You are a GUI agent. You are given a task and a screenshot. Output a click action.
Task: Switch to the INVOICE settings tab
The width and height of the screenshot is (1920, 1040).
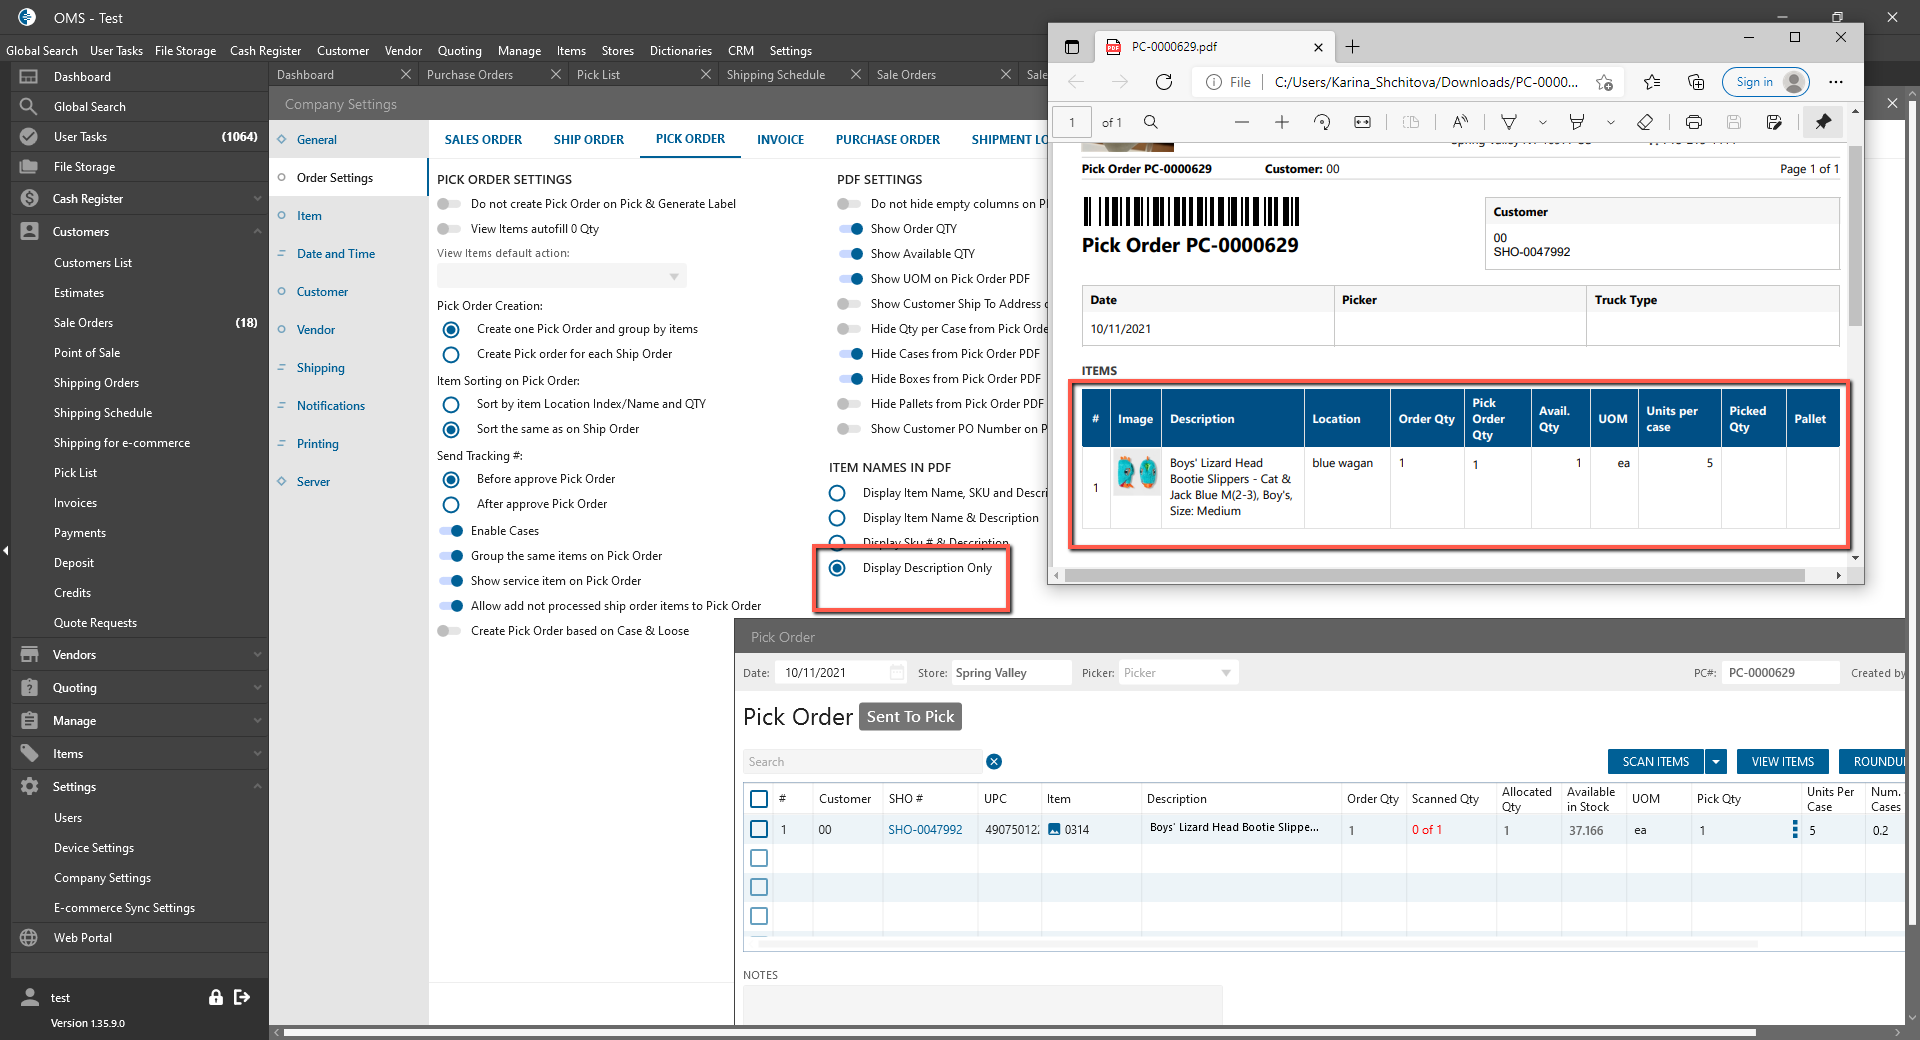pyautogui.click(x=780, y=140)
